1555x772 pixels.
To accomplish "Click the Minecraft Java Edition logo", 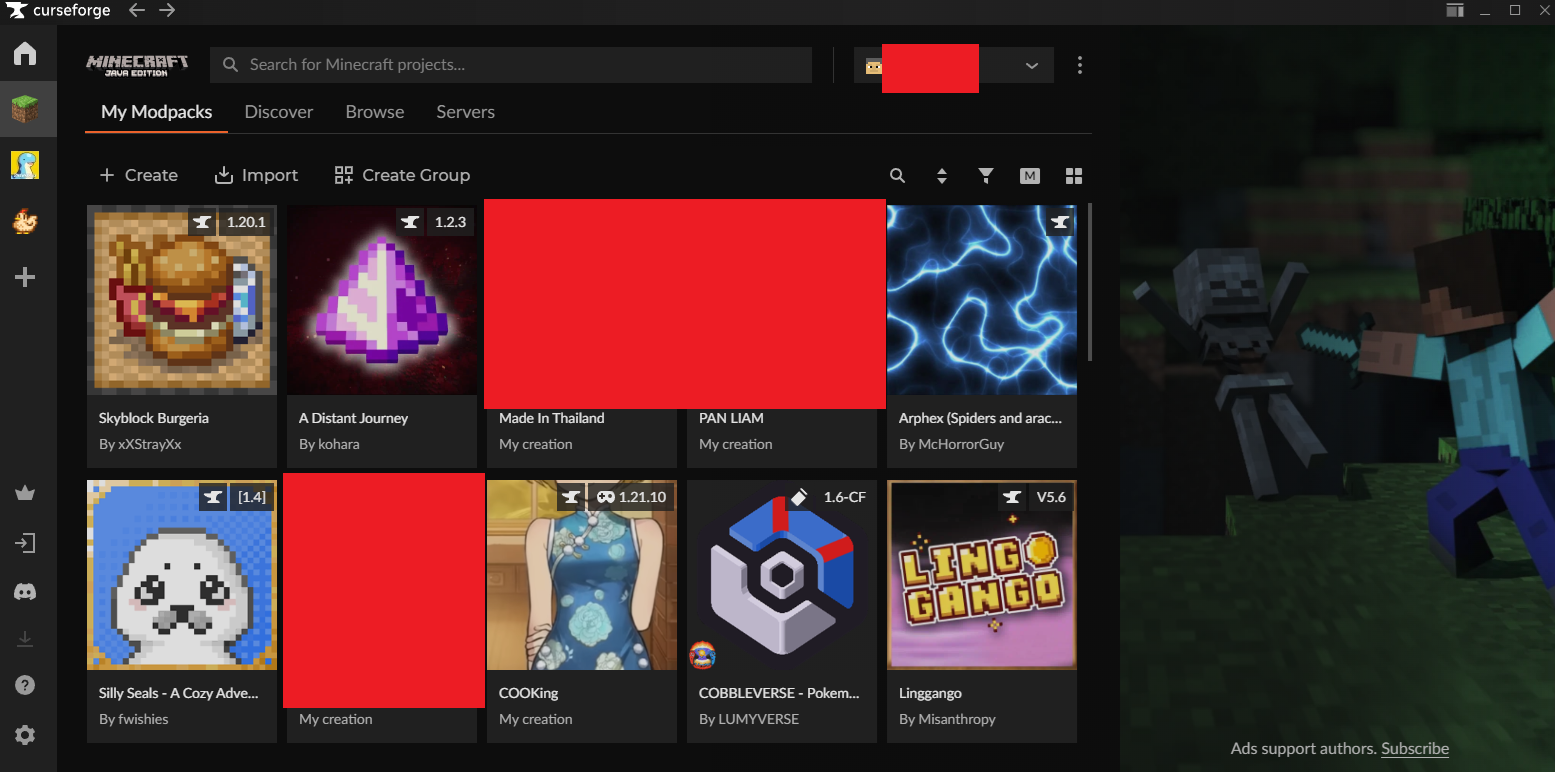I will 138,65.
